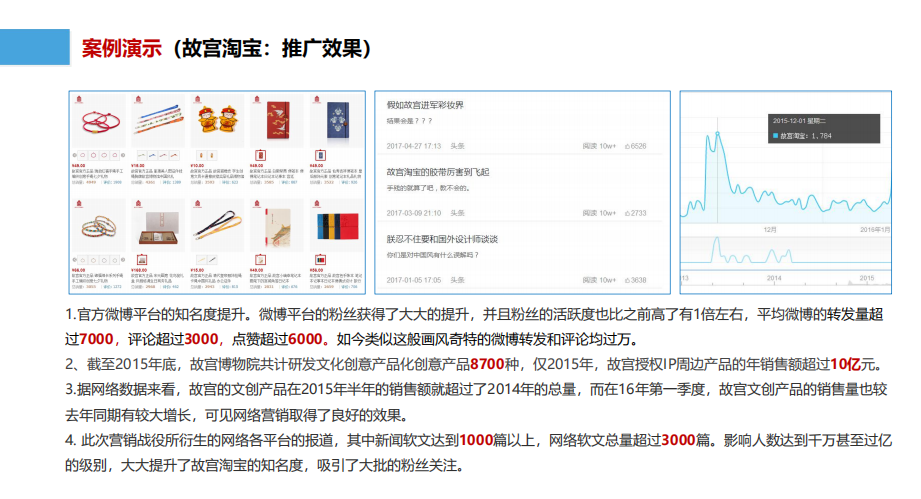Click the like icon showing 6526

click(627, 146)
